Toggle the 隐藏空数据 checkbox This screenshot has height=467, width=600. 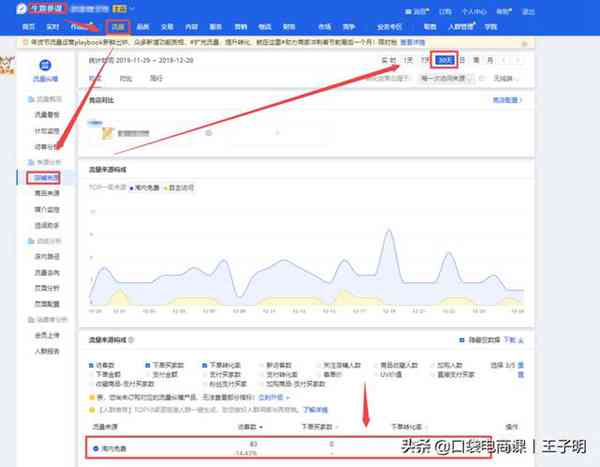coord(462,340)
